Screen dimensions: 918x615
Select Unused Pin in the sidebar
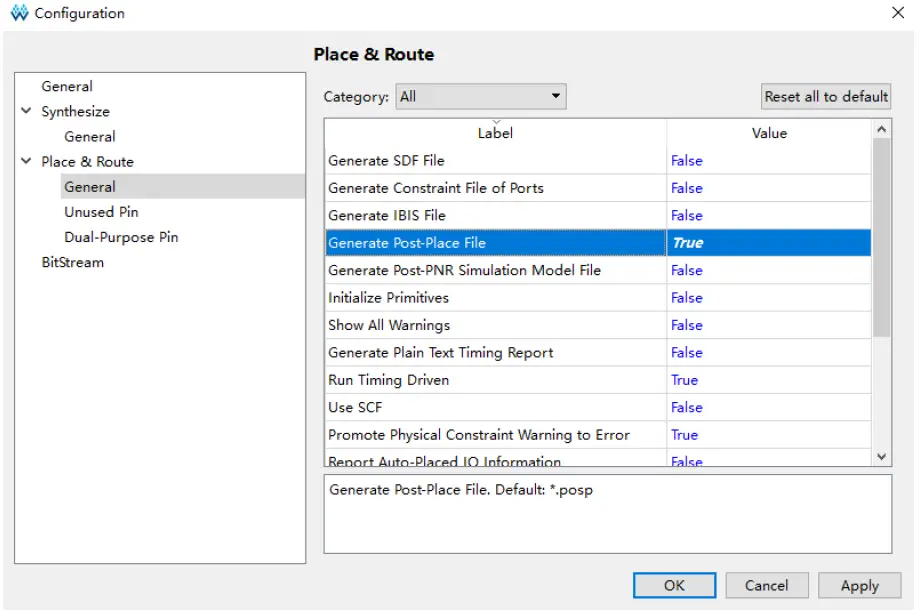101,212
